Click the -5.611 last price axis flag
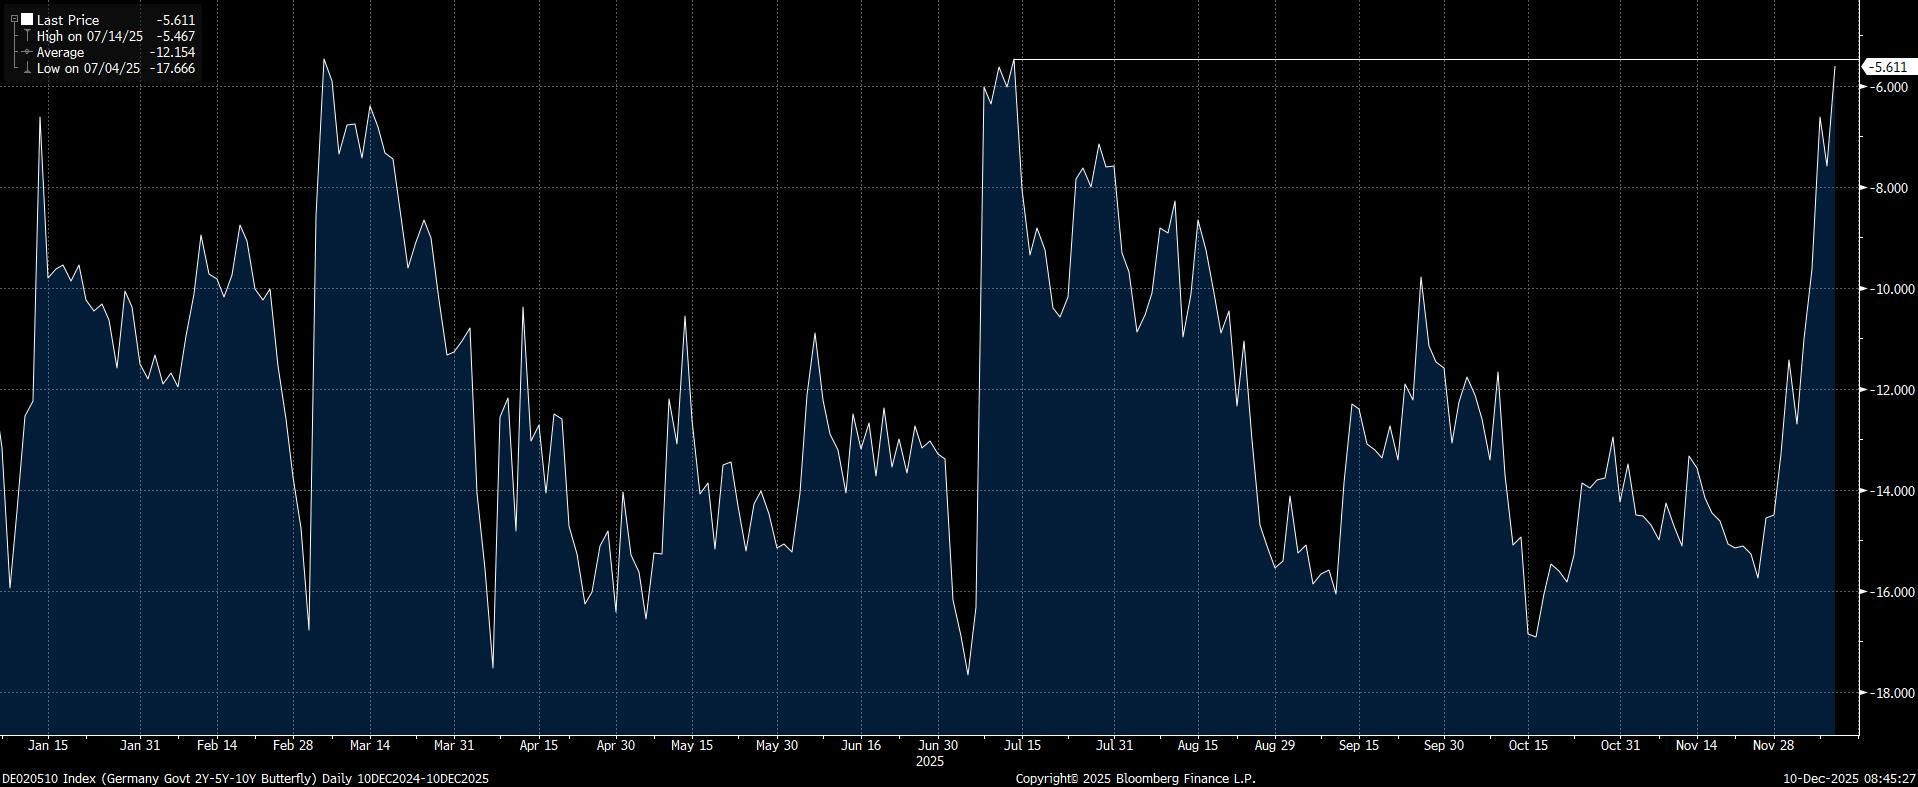Viewport: 1918px width, 787px height. (1888, 67)
